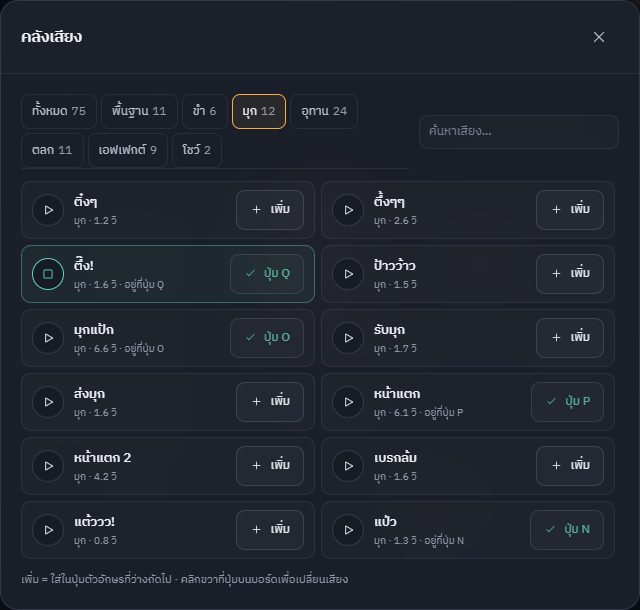Play the ติ๋งๆ sound preview
Viewport: 640px width, 610px height.
pyautogui.click(x=48, y=210)
